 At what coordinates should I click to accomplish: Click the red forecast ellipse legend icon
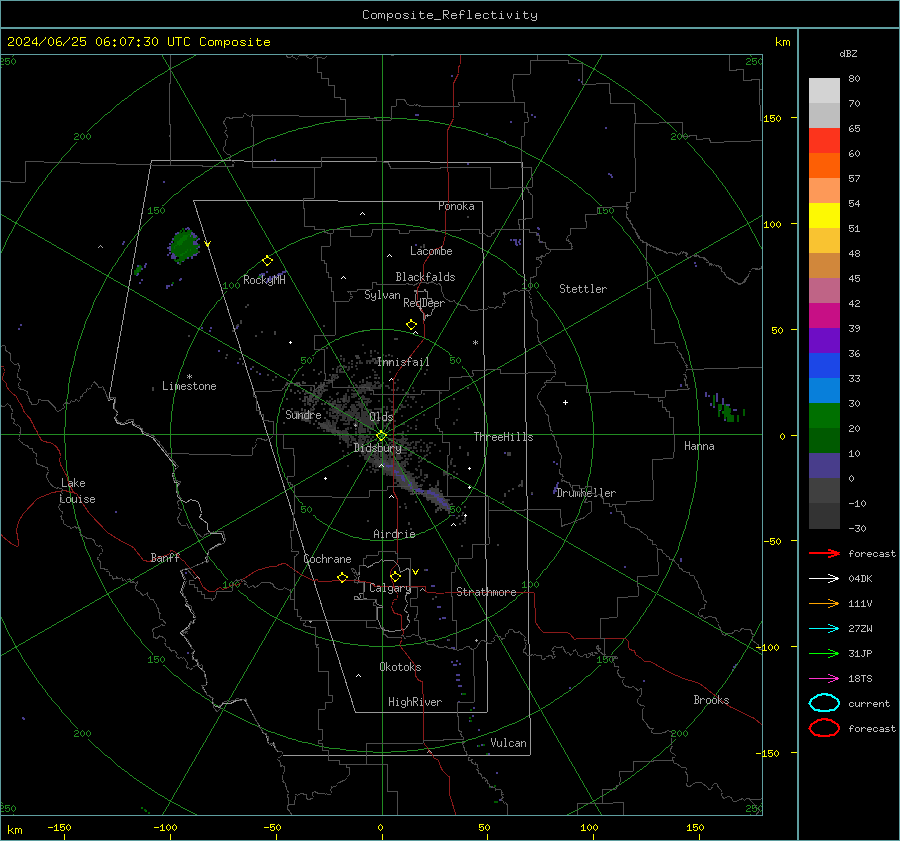[824, 728]
